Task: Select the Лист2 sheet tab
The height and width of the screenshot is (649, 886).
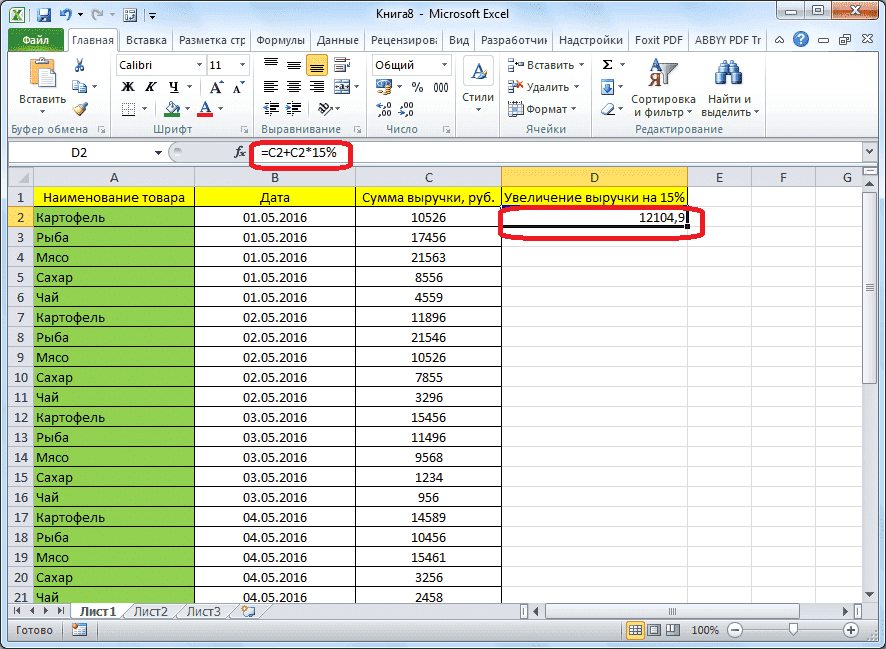Action: pyautogui.click(x=149, y=611)
